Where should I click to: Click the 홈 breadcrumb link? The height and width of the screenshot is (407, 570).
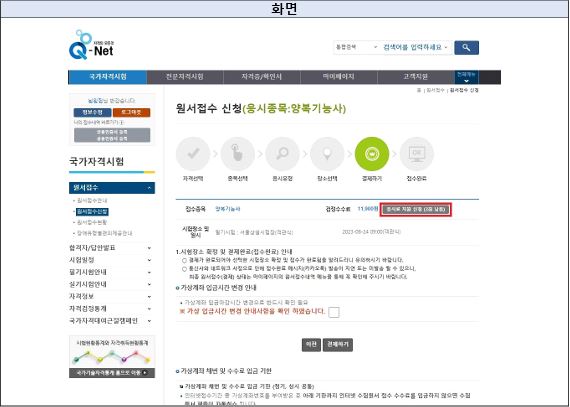419,90
